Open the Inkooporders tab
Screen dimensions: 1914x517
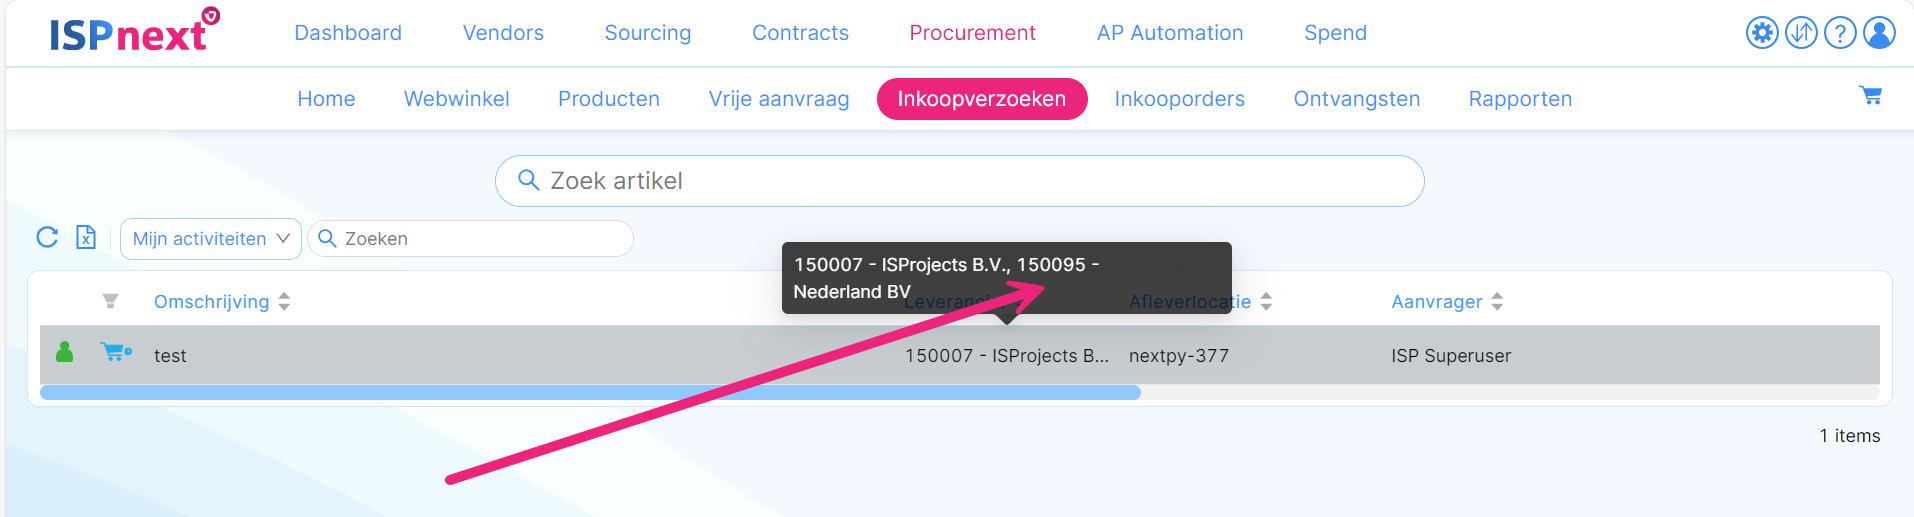1180,99
